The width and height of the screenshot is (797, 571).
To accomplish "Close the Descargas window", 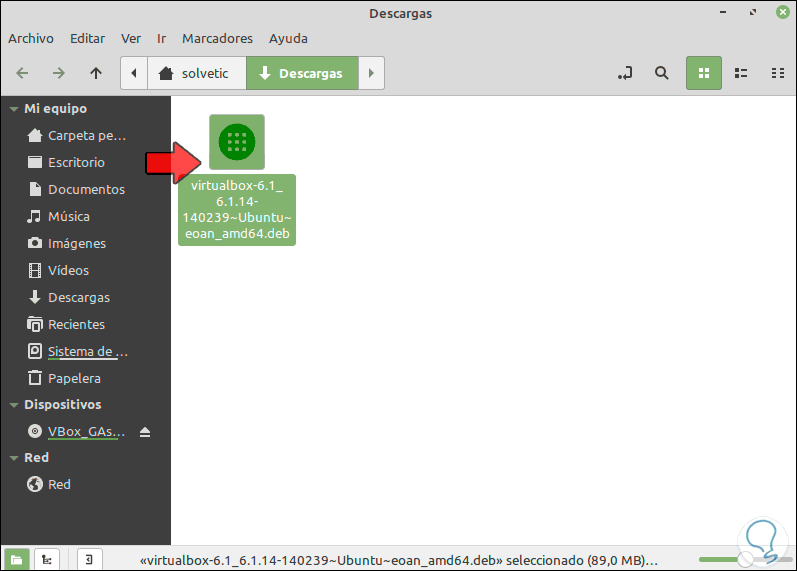I will click(x=783, y=12).
